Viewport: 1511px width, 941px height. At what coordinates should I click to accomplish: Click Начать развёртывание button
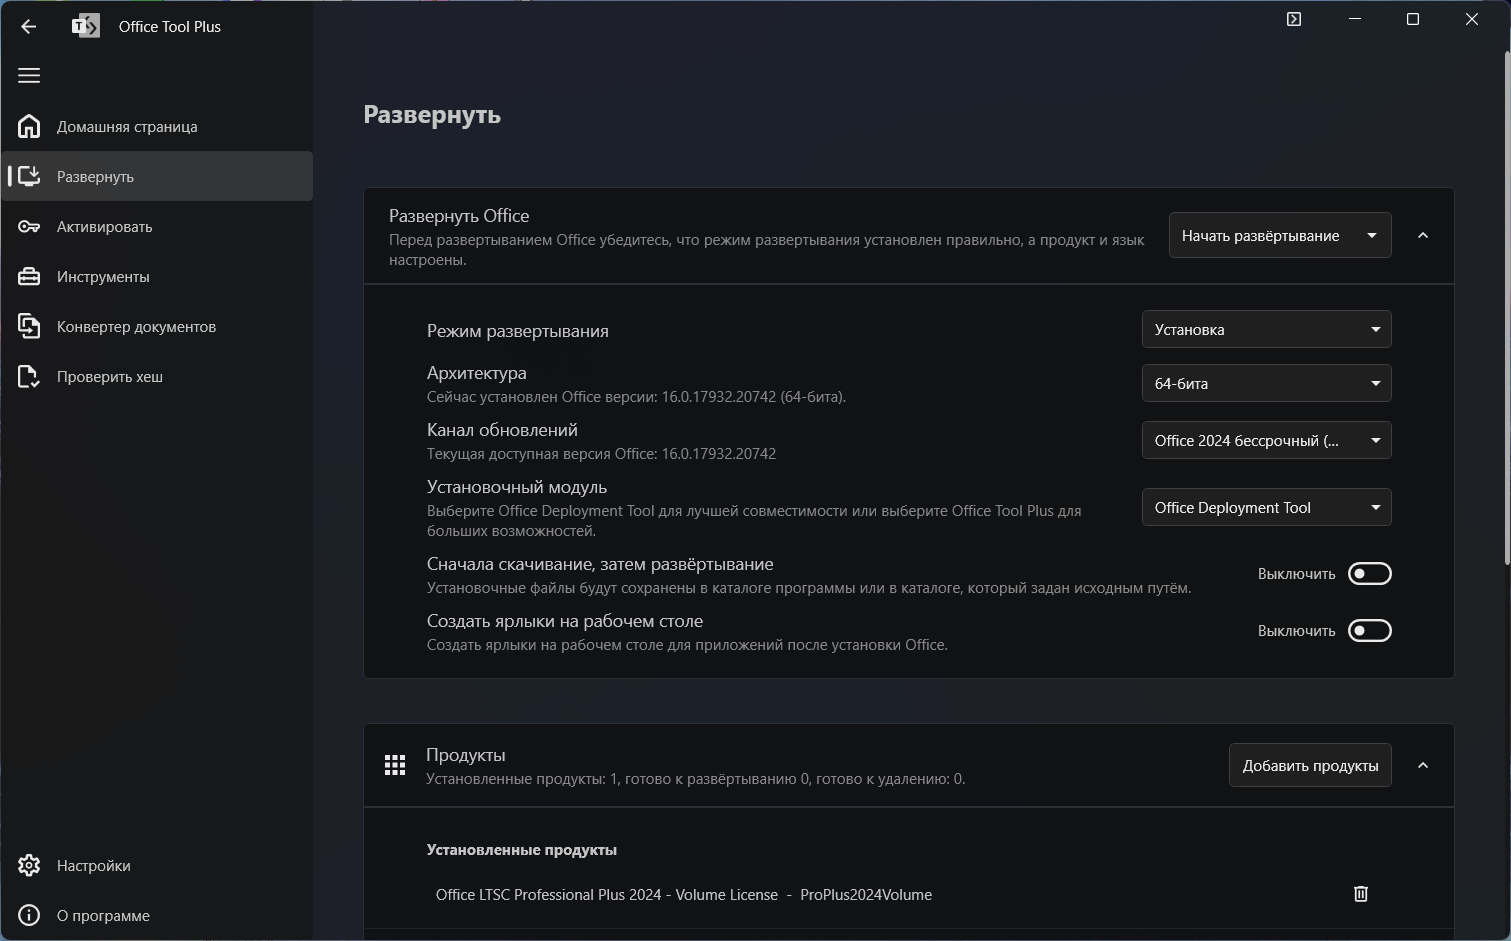pos(1260,236)
